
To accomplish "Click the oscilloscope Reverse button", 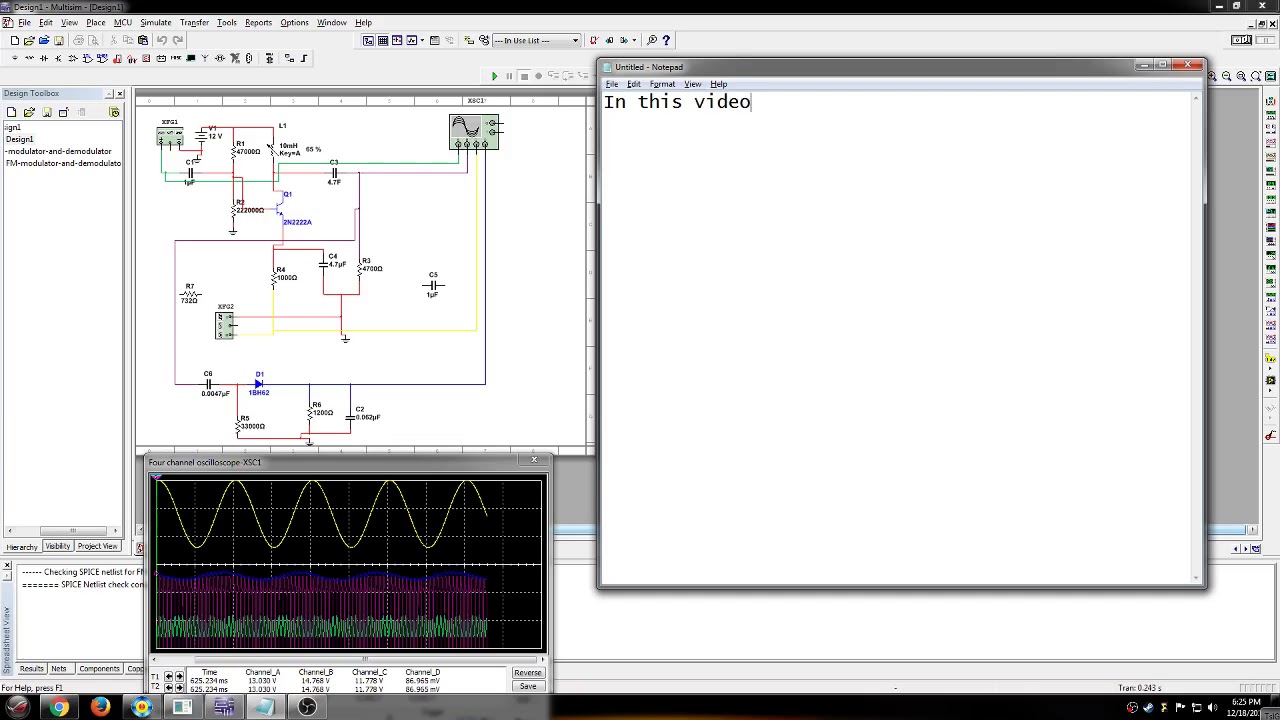I will 528,673.
